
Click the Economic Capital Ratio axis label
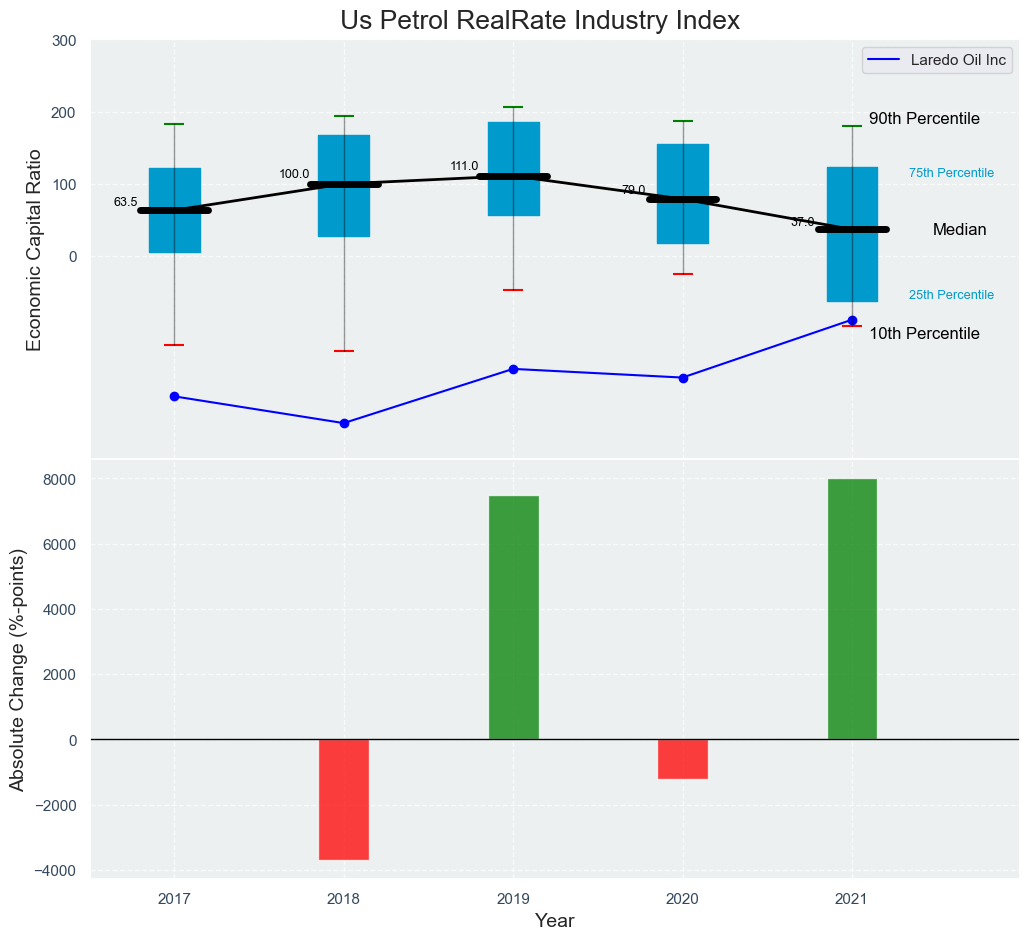[34, 250]
